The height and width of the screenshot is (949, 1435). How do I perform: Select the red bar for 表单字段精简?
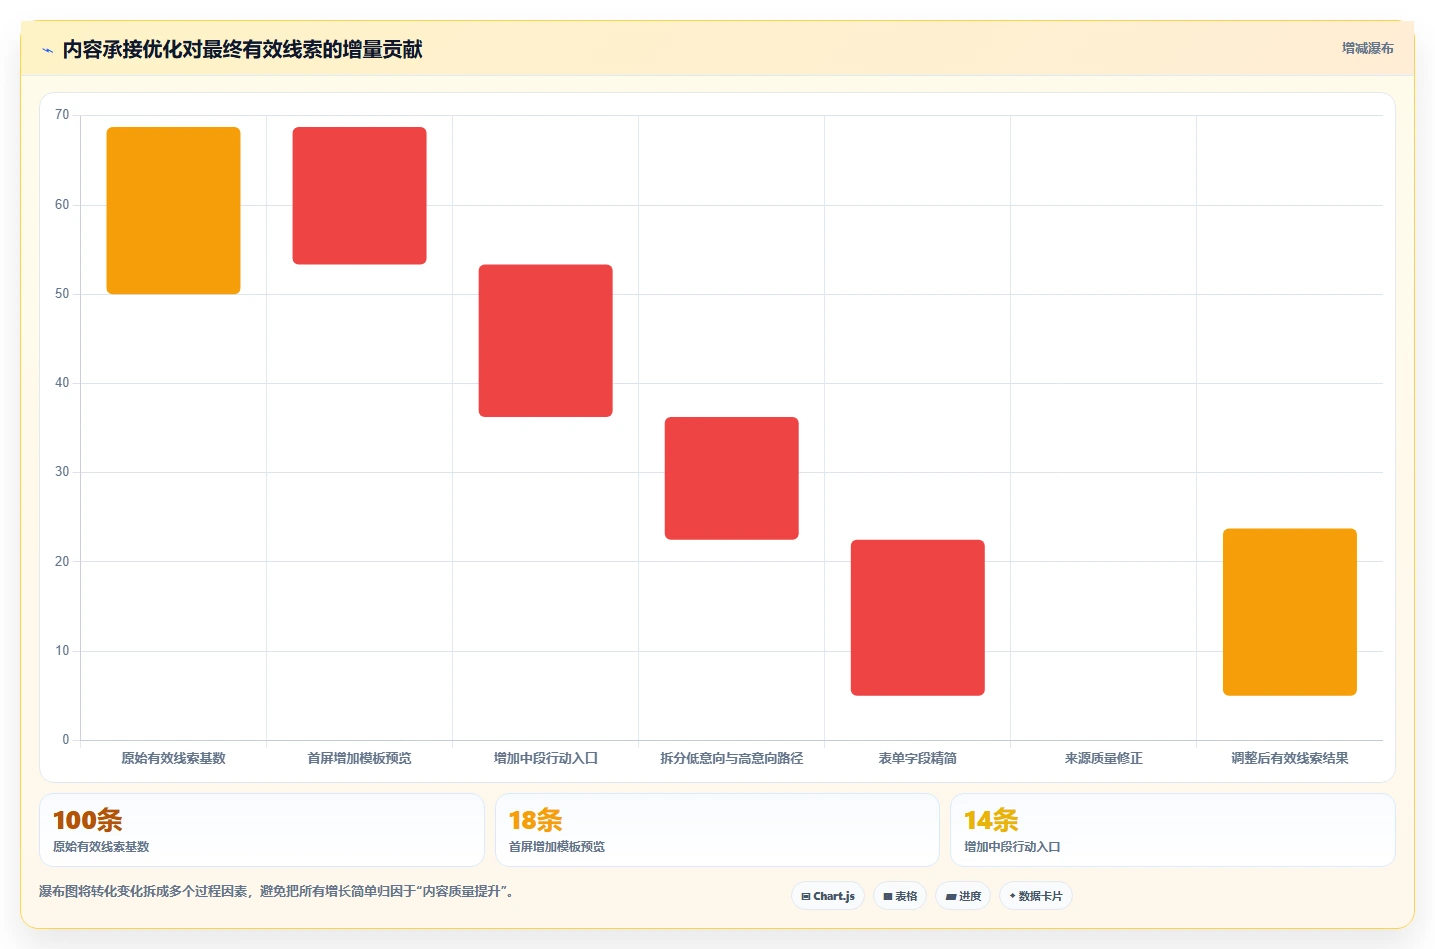point(918,617)
